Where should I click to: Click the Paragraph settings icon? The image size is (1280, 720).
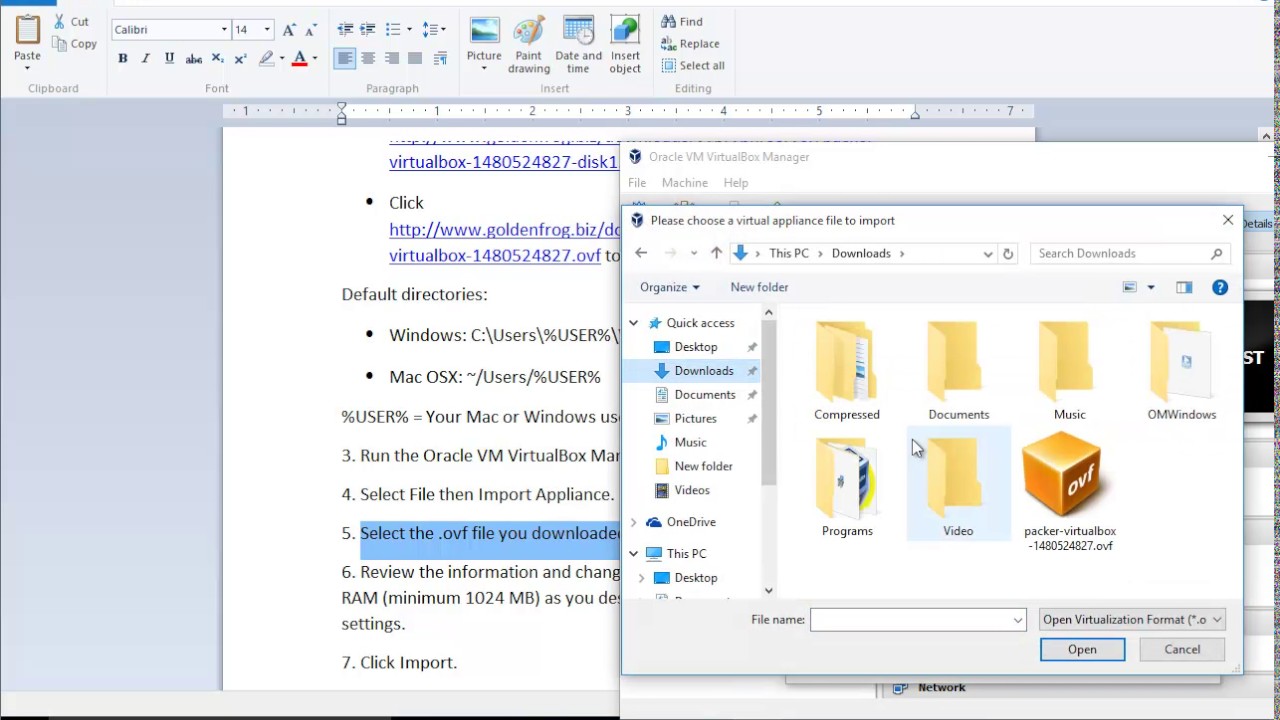click(440, 59)
